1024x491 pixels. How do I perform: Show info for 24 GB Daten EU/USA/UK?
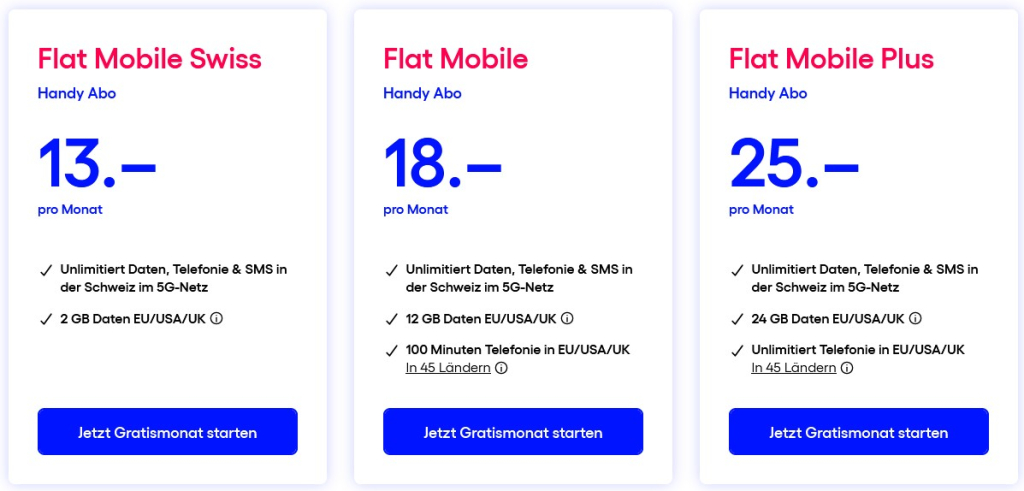[915, 319]
